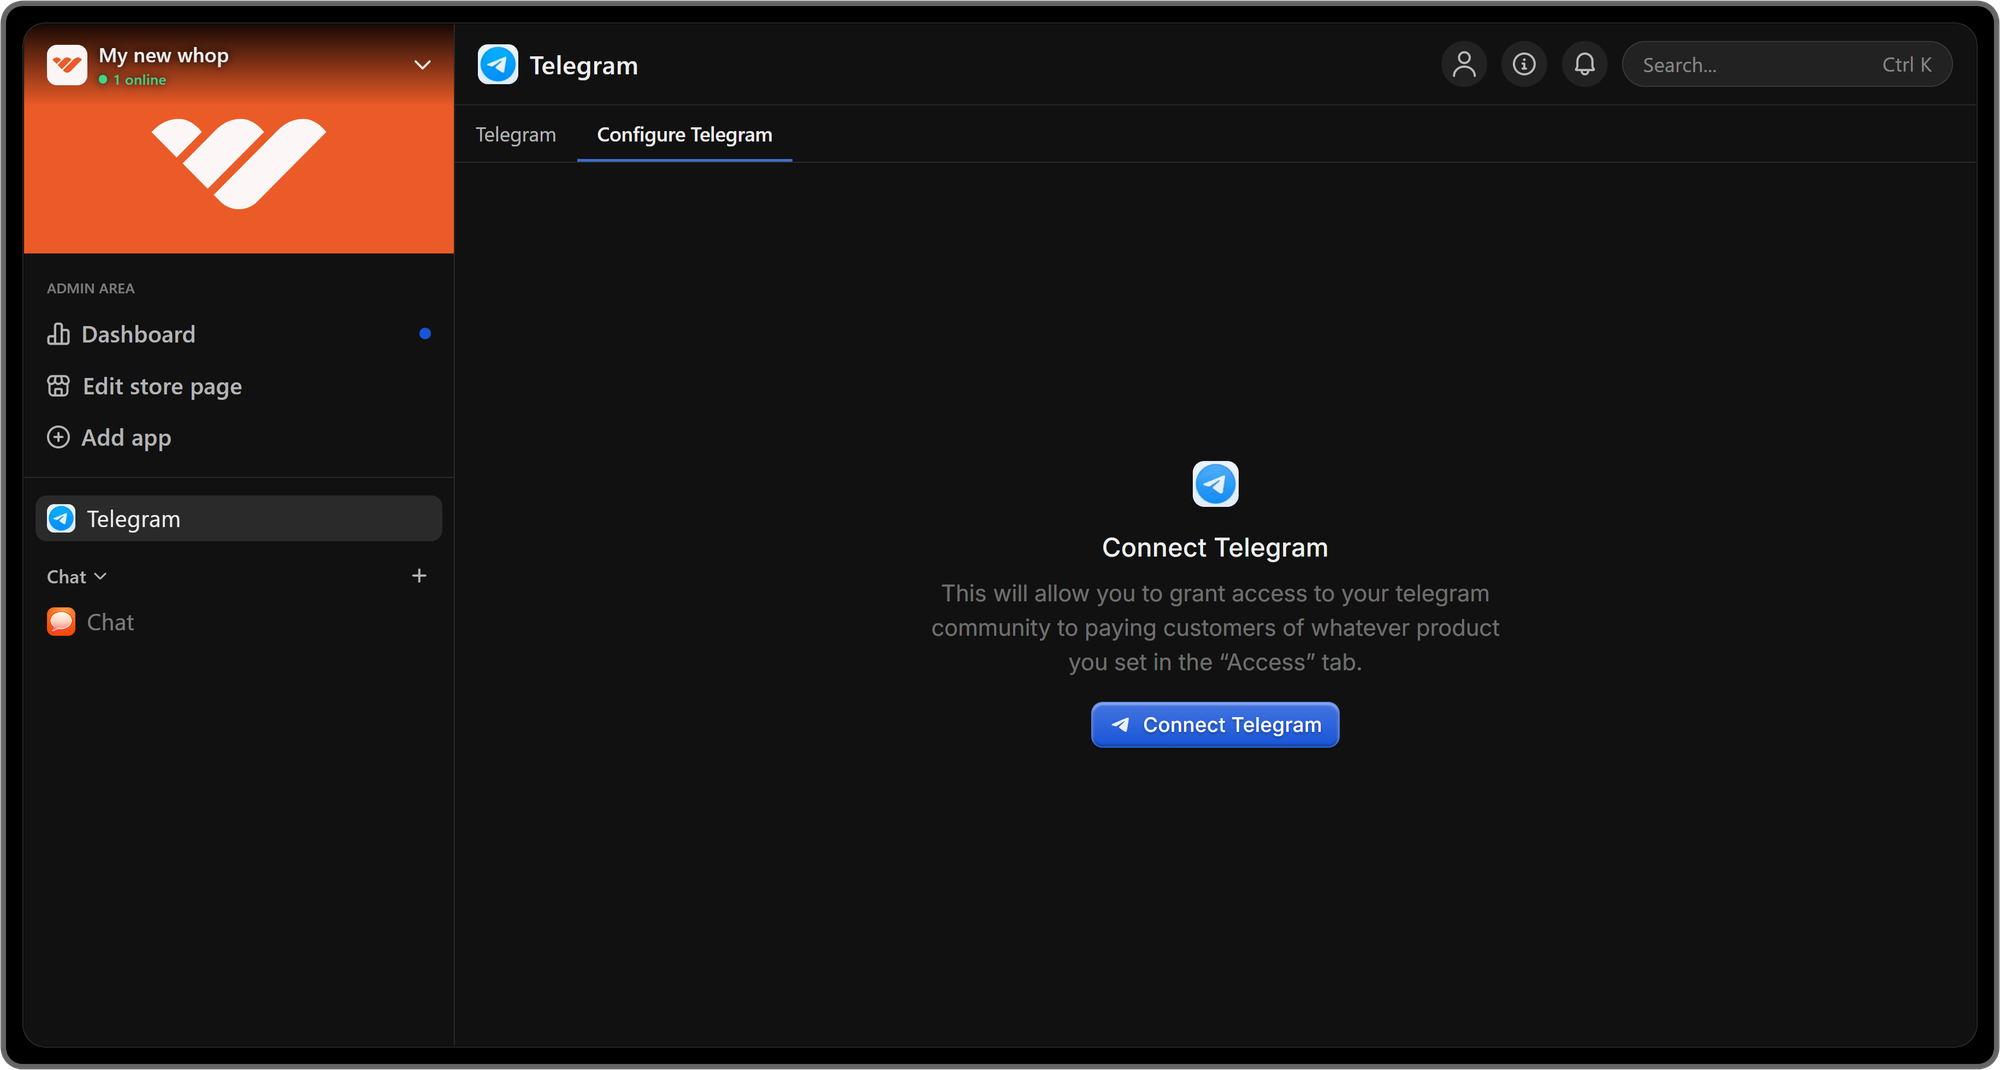Open the info circle icon
2000x1070 pixels.
coord(1524,65)
